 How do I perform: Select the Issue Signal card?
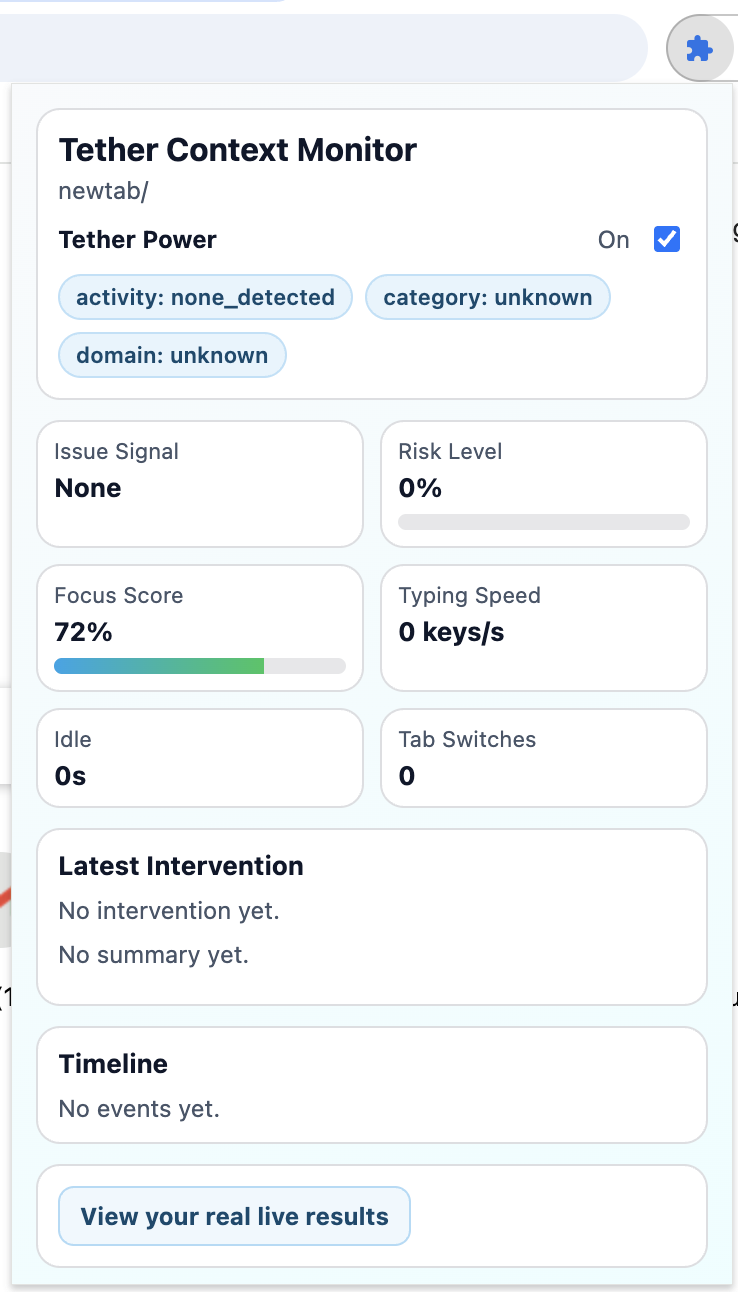pyautogui.click(x=199, y=484)
